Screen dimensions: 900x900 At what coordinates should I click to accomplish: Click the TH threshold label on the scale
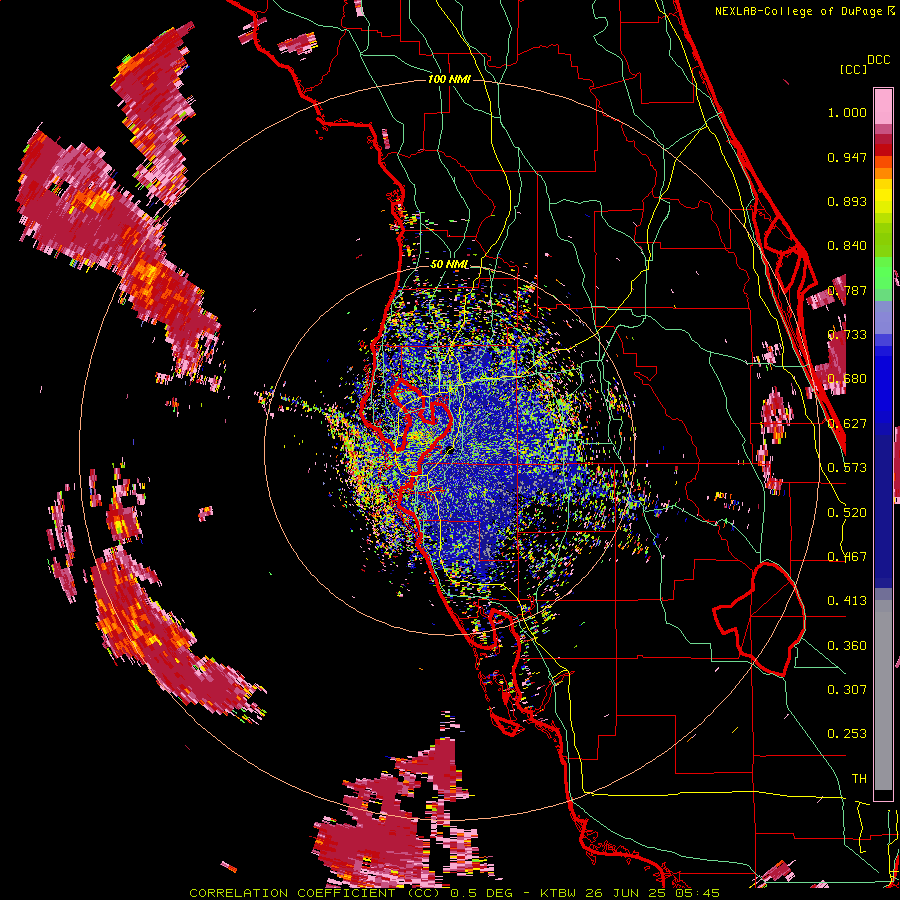pos(859,779)
